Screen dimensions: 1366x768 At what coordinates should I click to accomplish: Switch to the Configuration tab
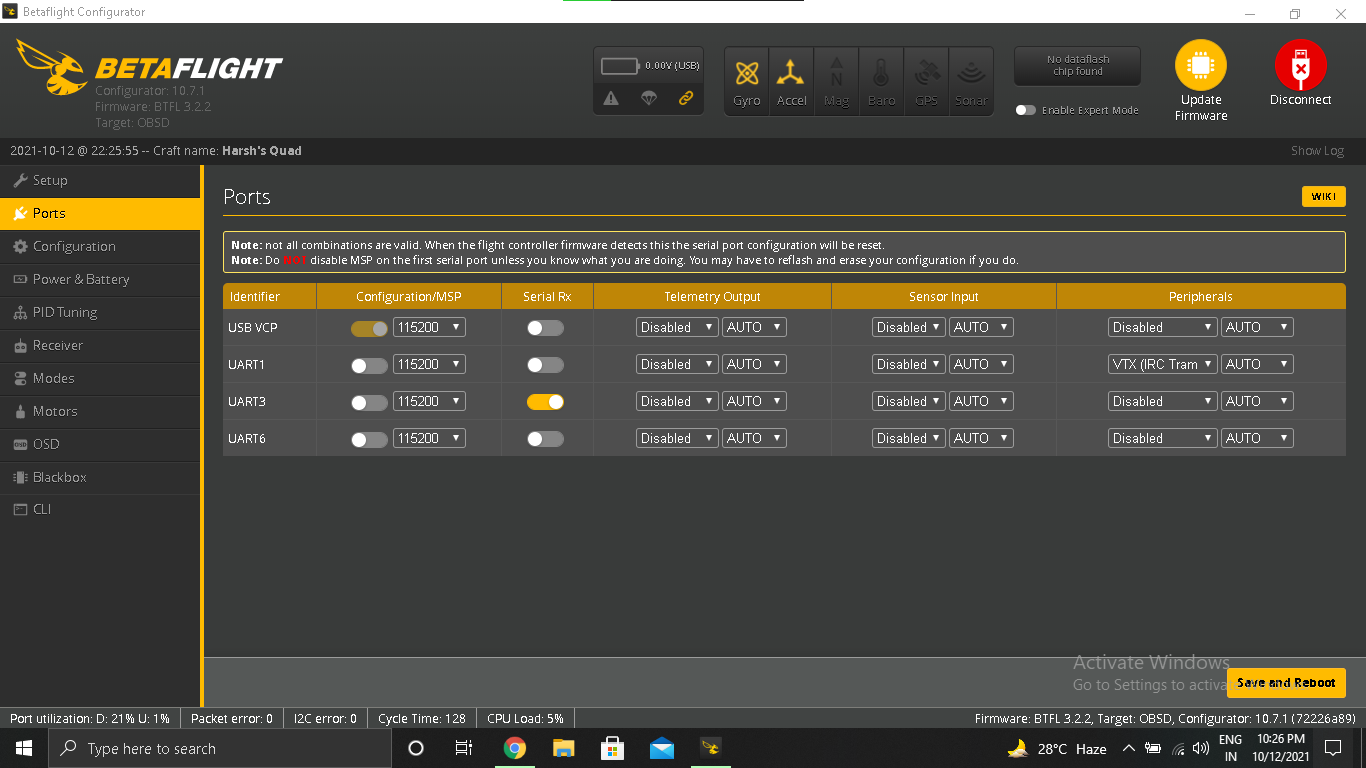click(x=74, y=246)
